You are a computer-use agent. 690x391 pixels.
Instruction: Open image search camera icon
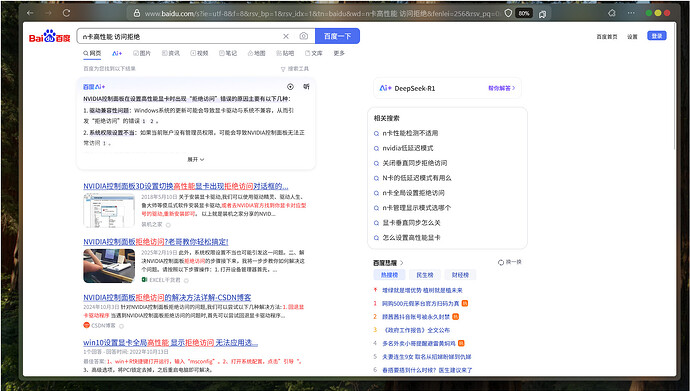(304, 36)
